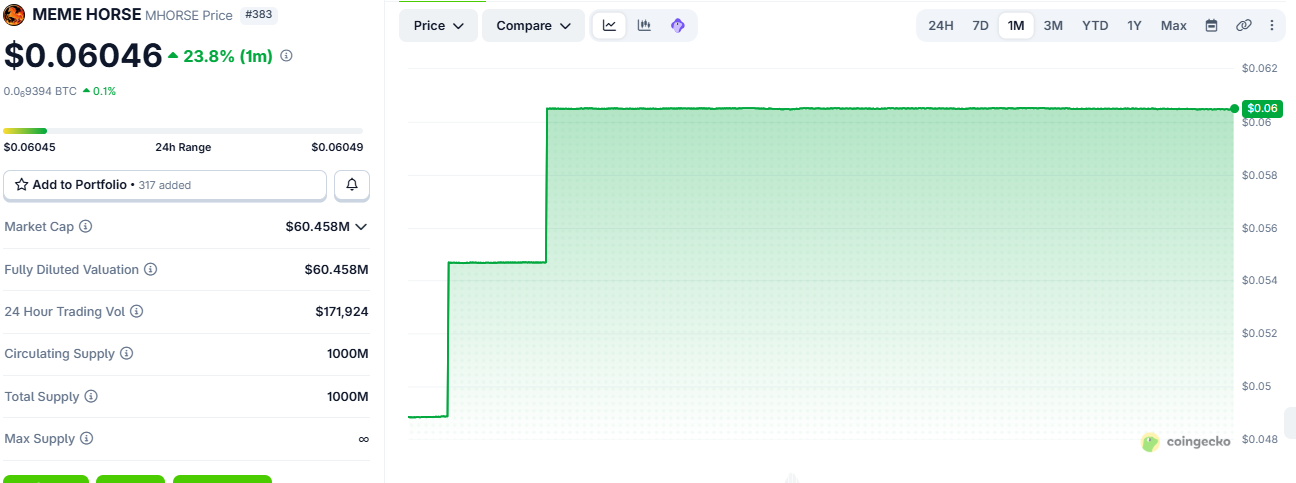Select the 24H time range
1296x483 pixels.
[940, 25]
